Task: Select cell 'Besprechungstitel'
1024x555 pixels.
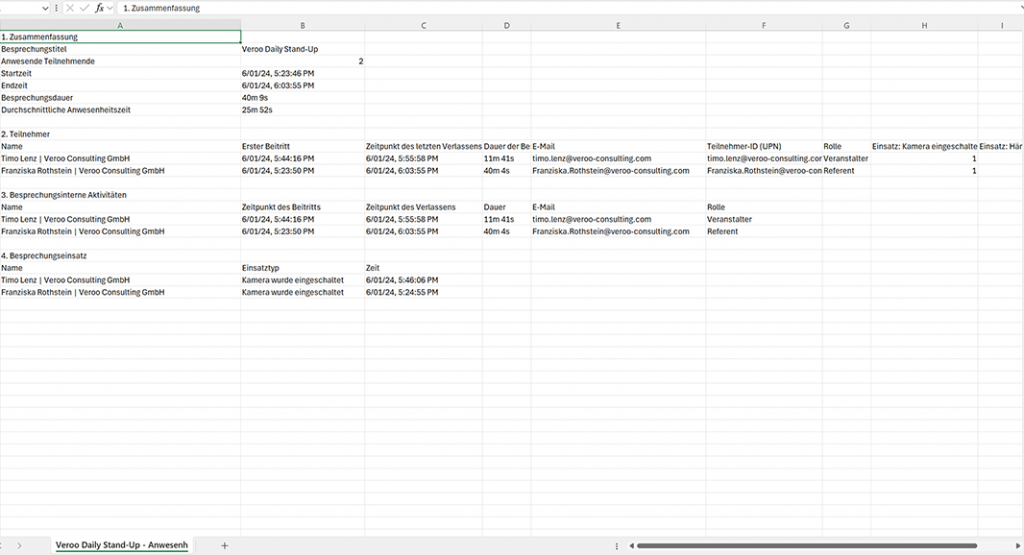Action: point(120,49)
